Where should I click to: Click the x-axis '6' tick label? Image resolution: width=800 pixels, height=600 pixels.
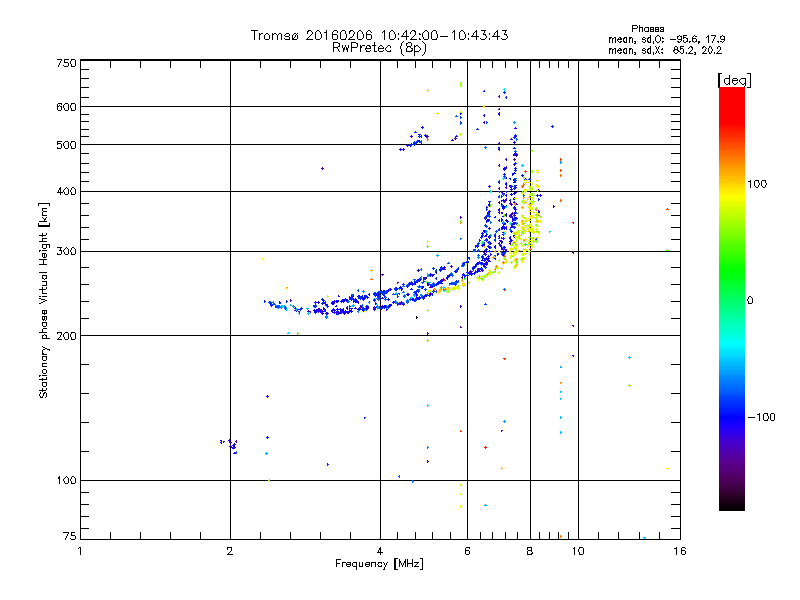467,552
